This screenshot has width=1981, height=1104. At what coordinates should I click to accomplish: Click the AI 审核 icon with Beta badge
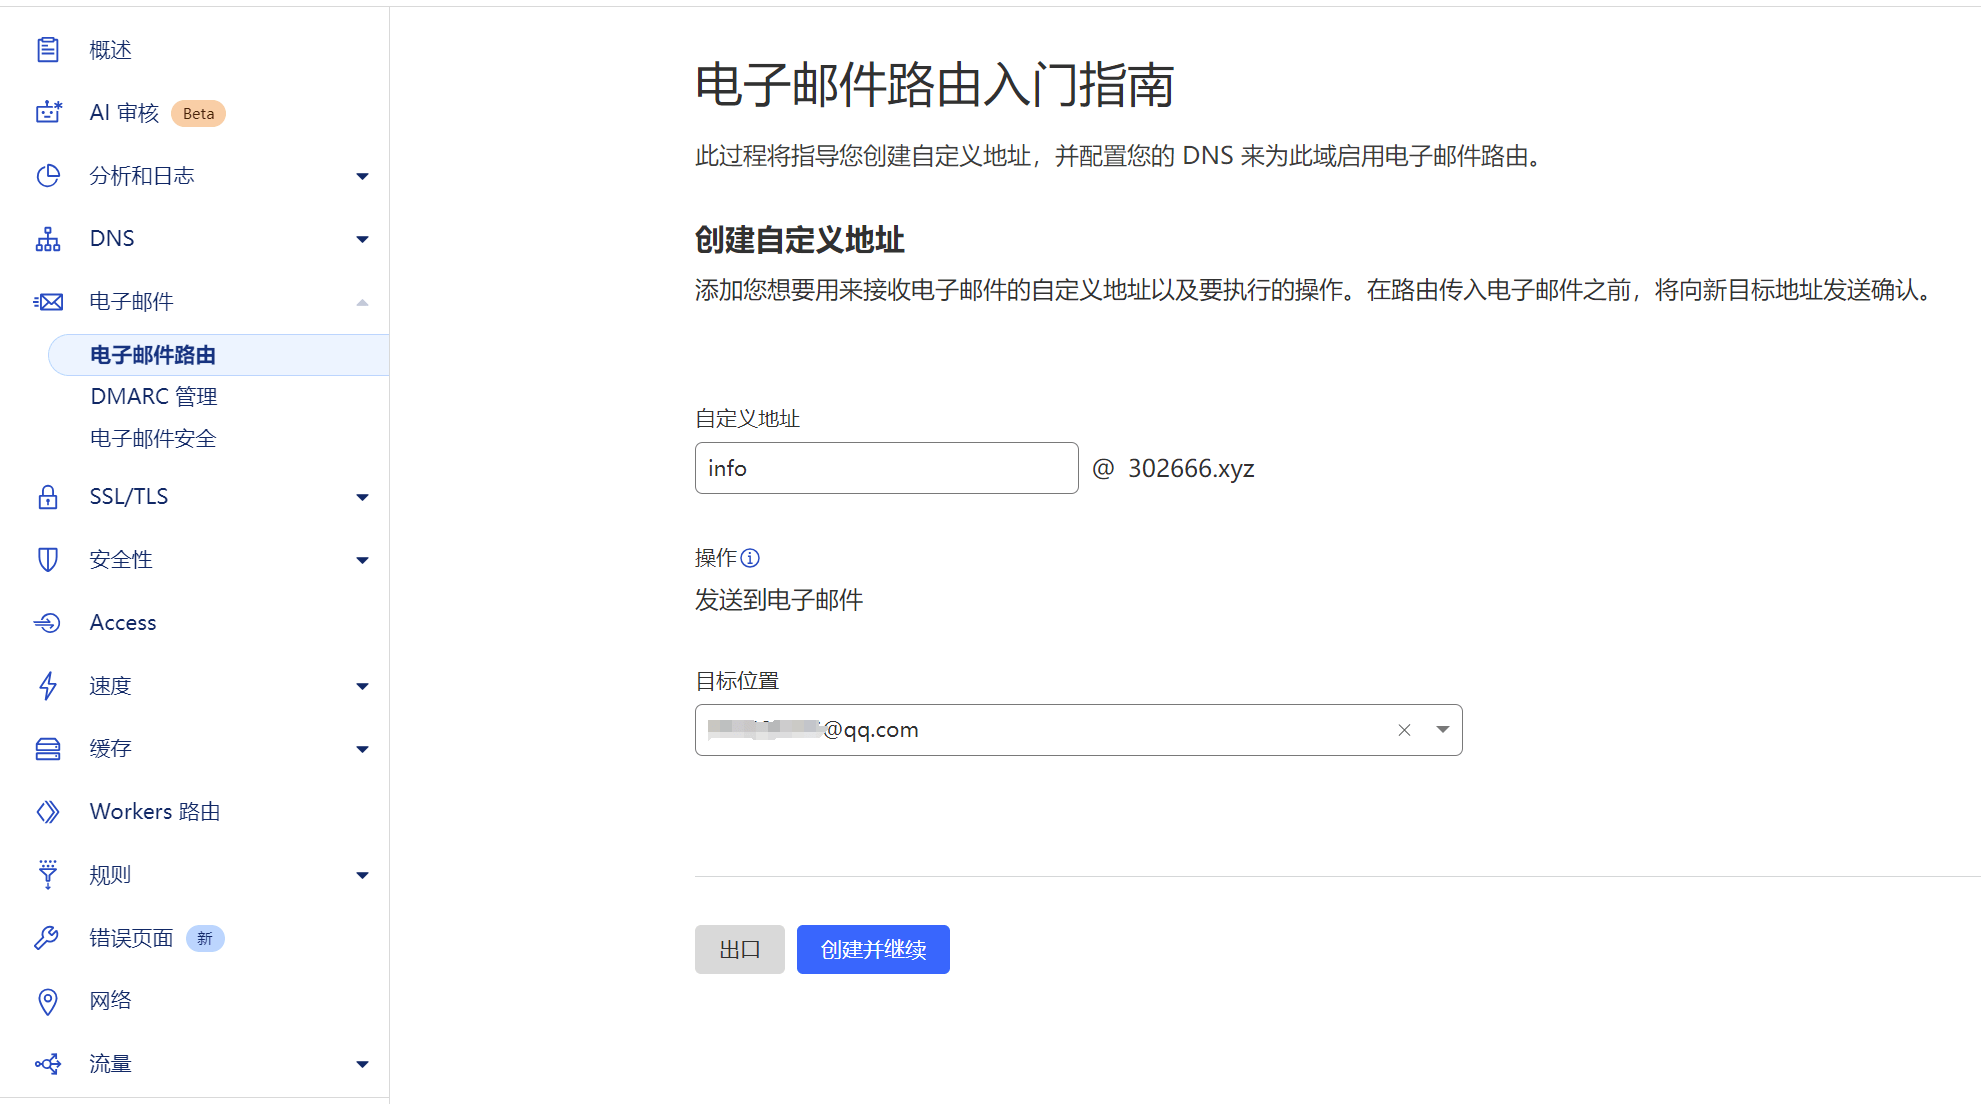point(48,112)
